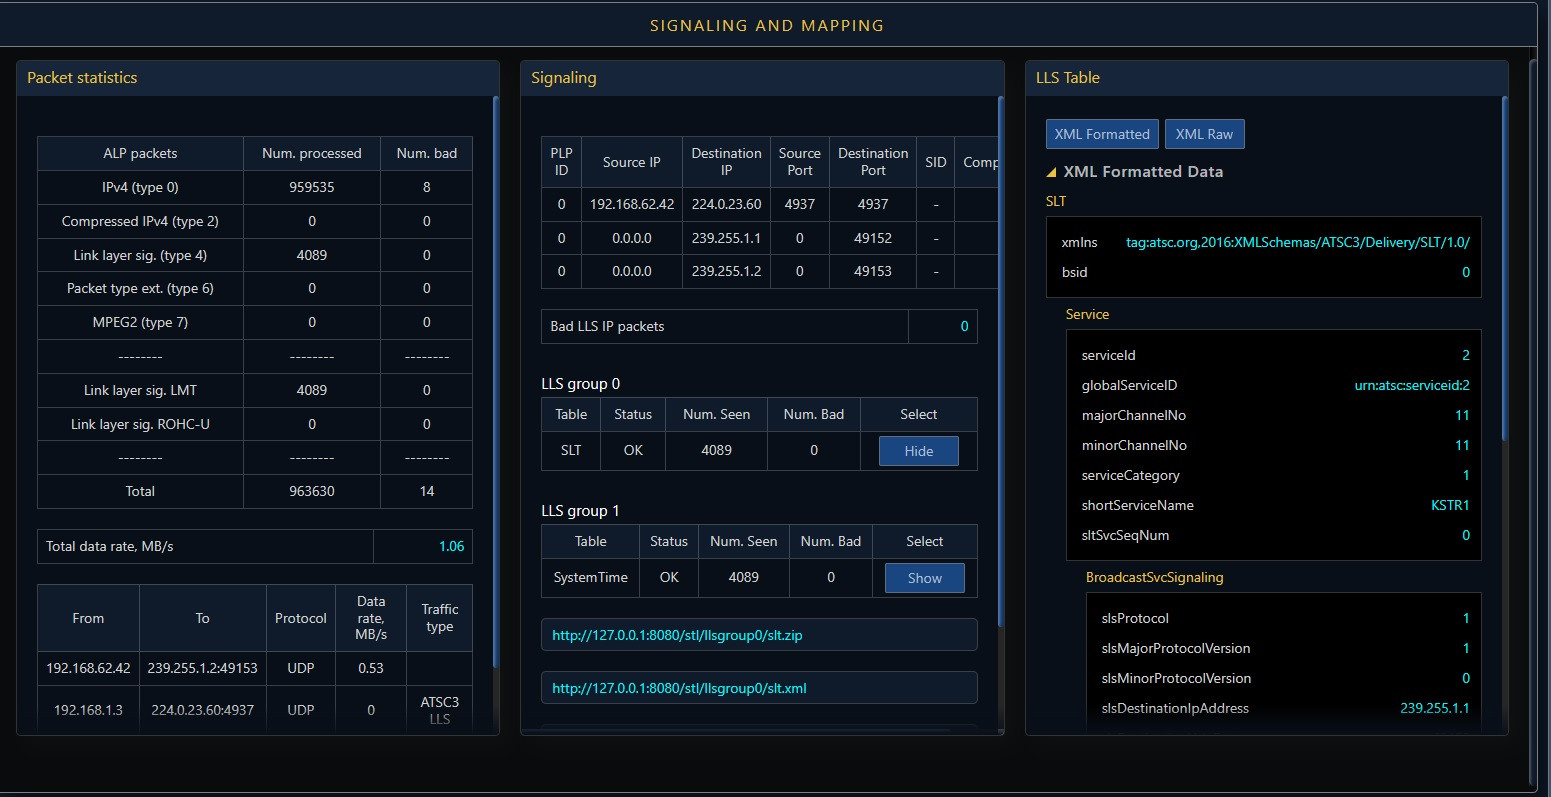Select the xmlns SLT schema value
1551x797 pixels.
[1298, 242]
